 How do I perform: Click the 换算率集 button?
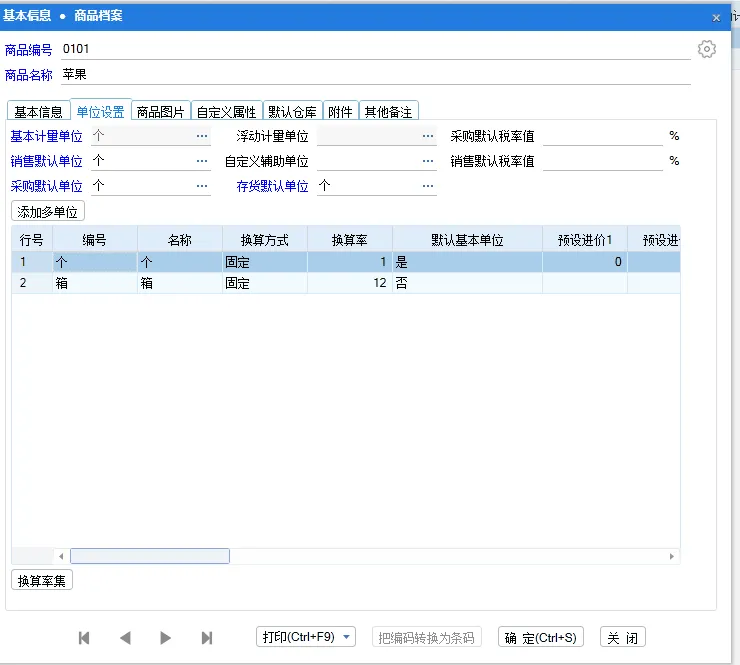42,581
